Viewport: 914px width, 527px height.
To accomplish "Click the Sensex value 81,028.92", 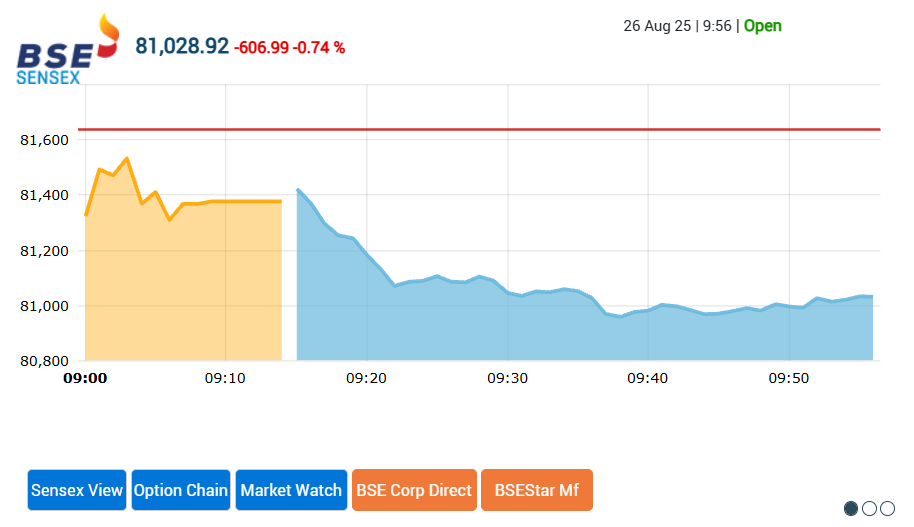I will point(182,46).
